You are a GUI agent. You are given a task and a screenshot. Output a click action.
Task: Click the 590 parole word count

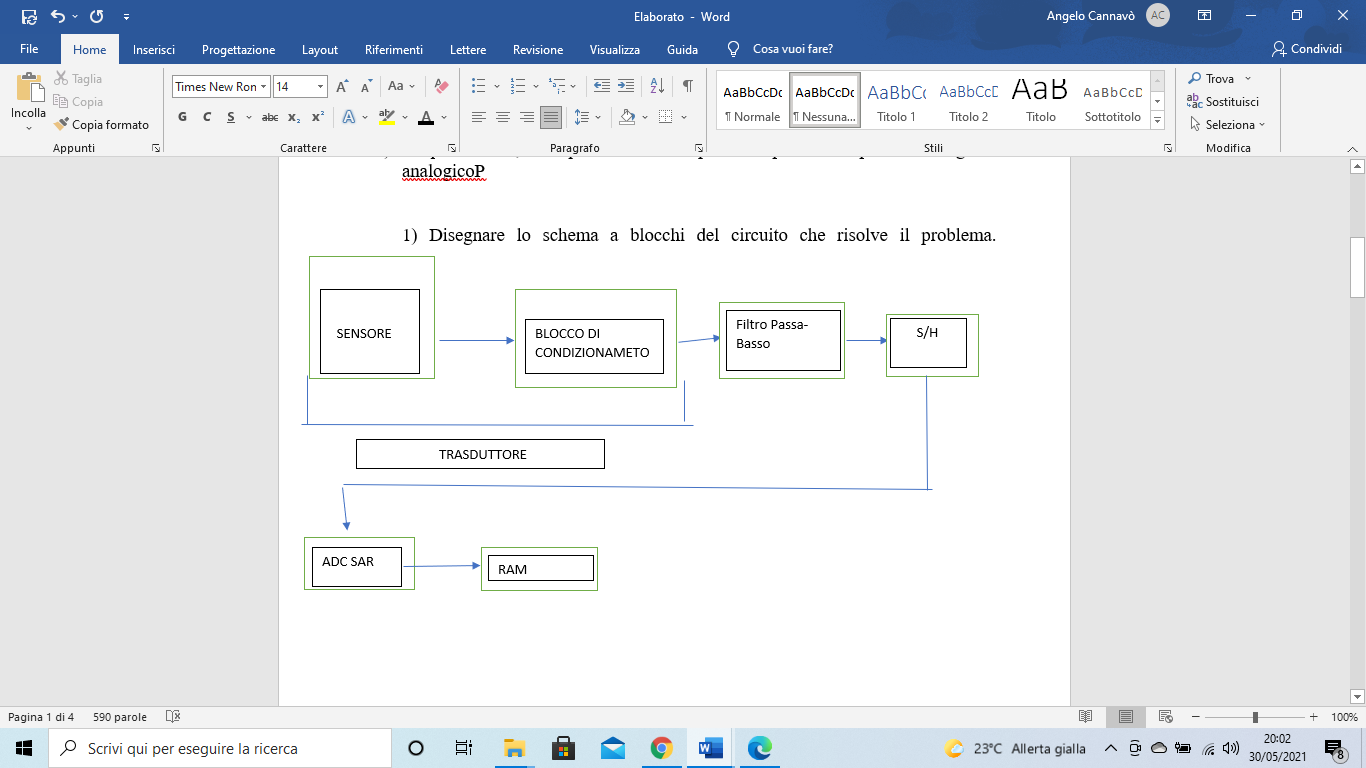pos(120,717)
